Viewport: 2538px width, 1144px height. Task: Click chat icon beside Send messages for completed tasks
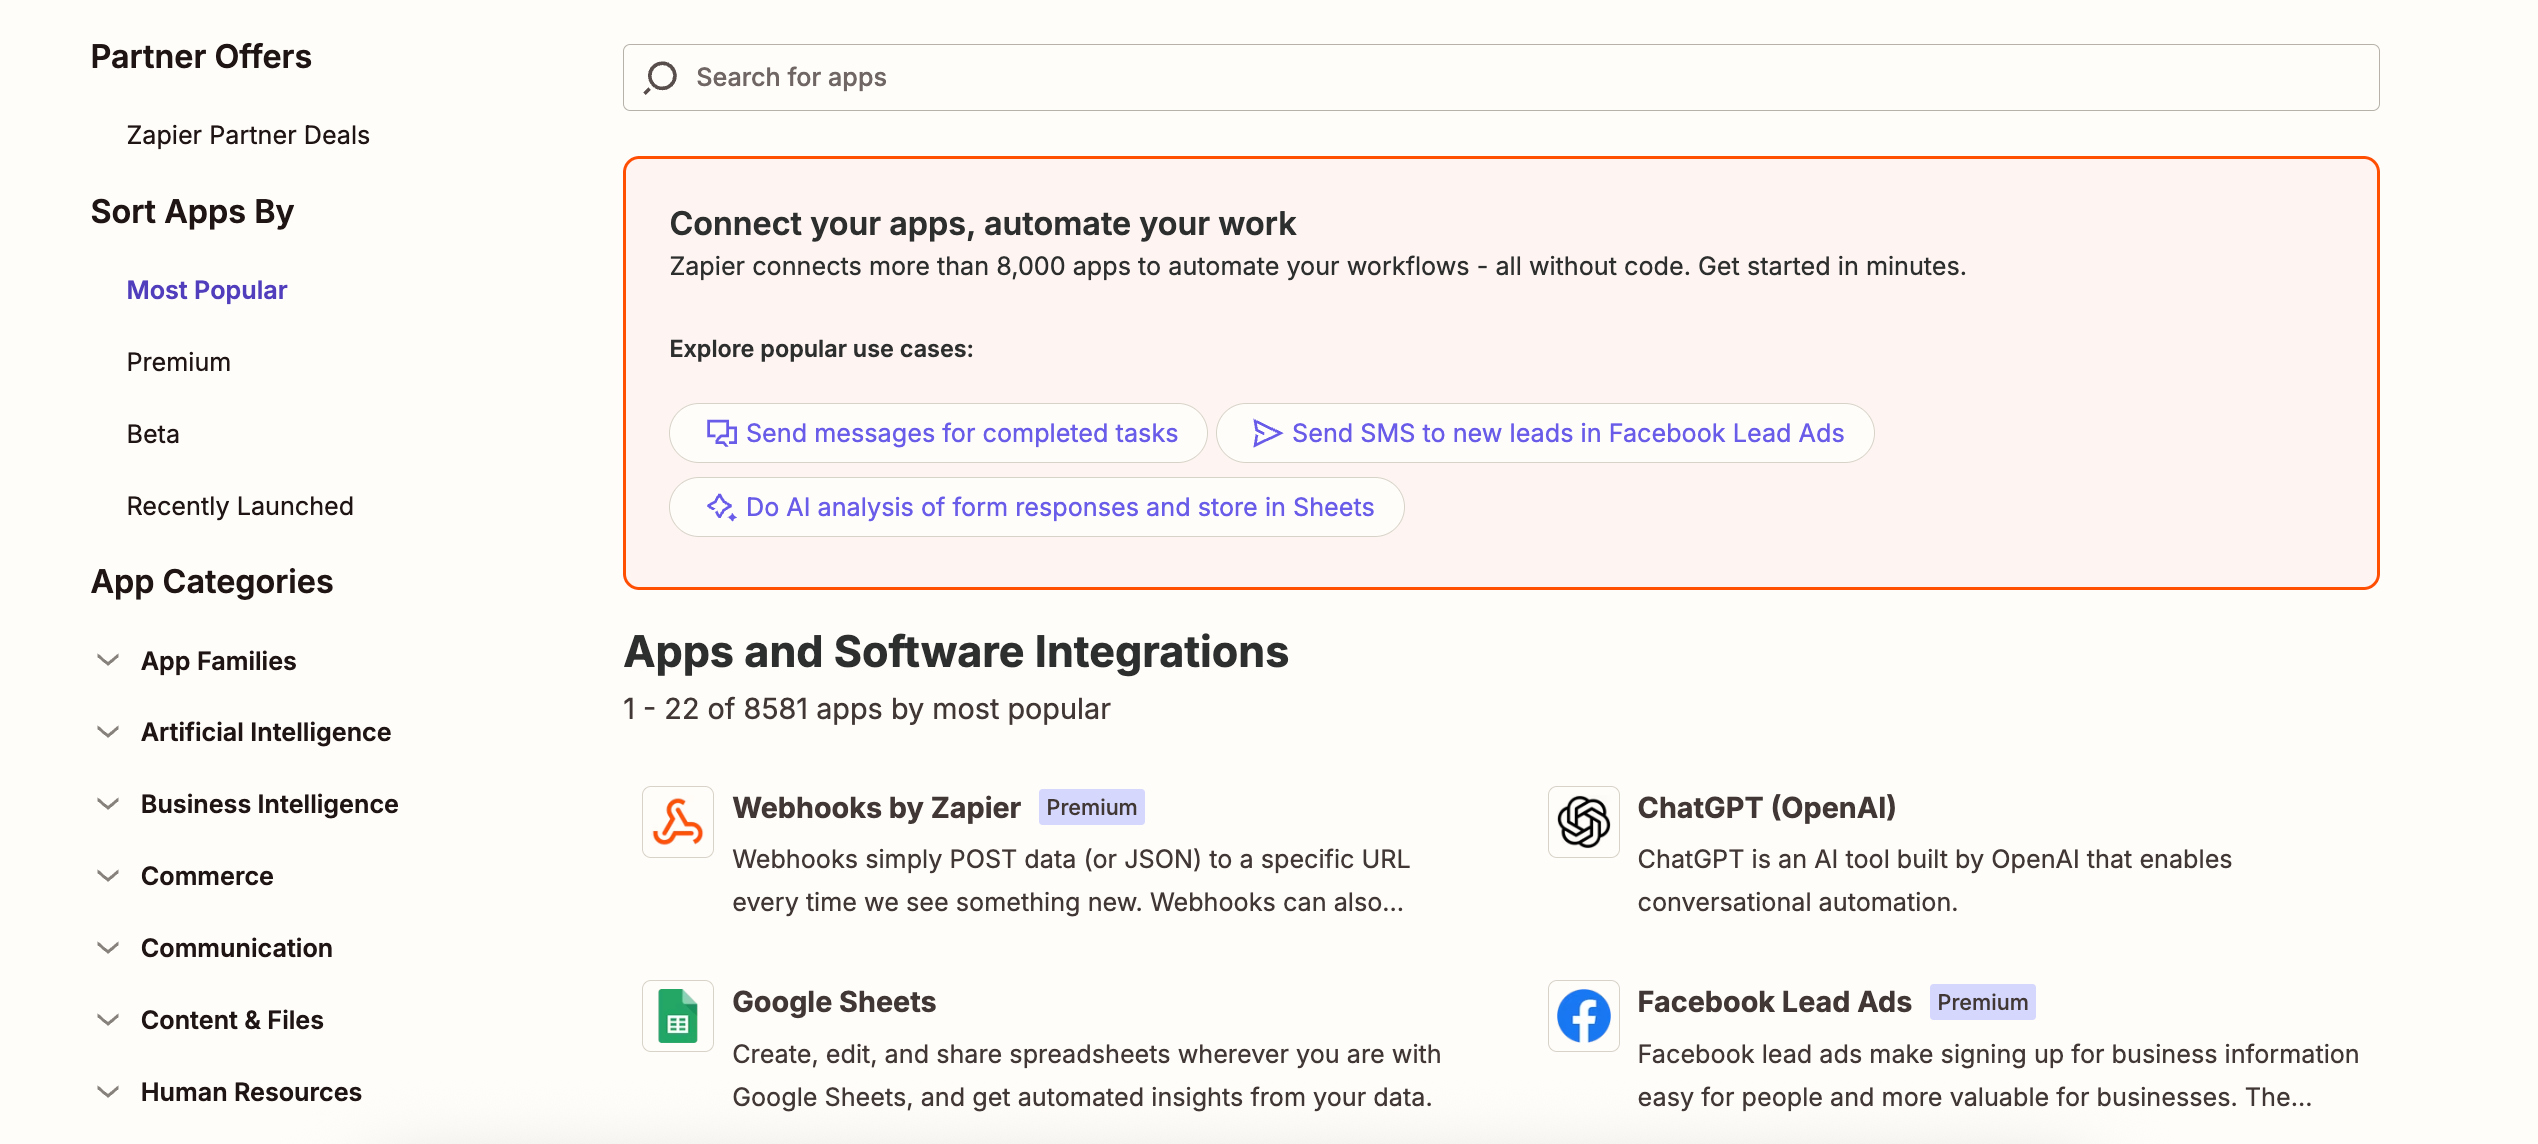[x=721, y=433]
